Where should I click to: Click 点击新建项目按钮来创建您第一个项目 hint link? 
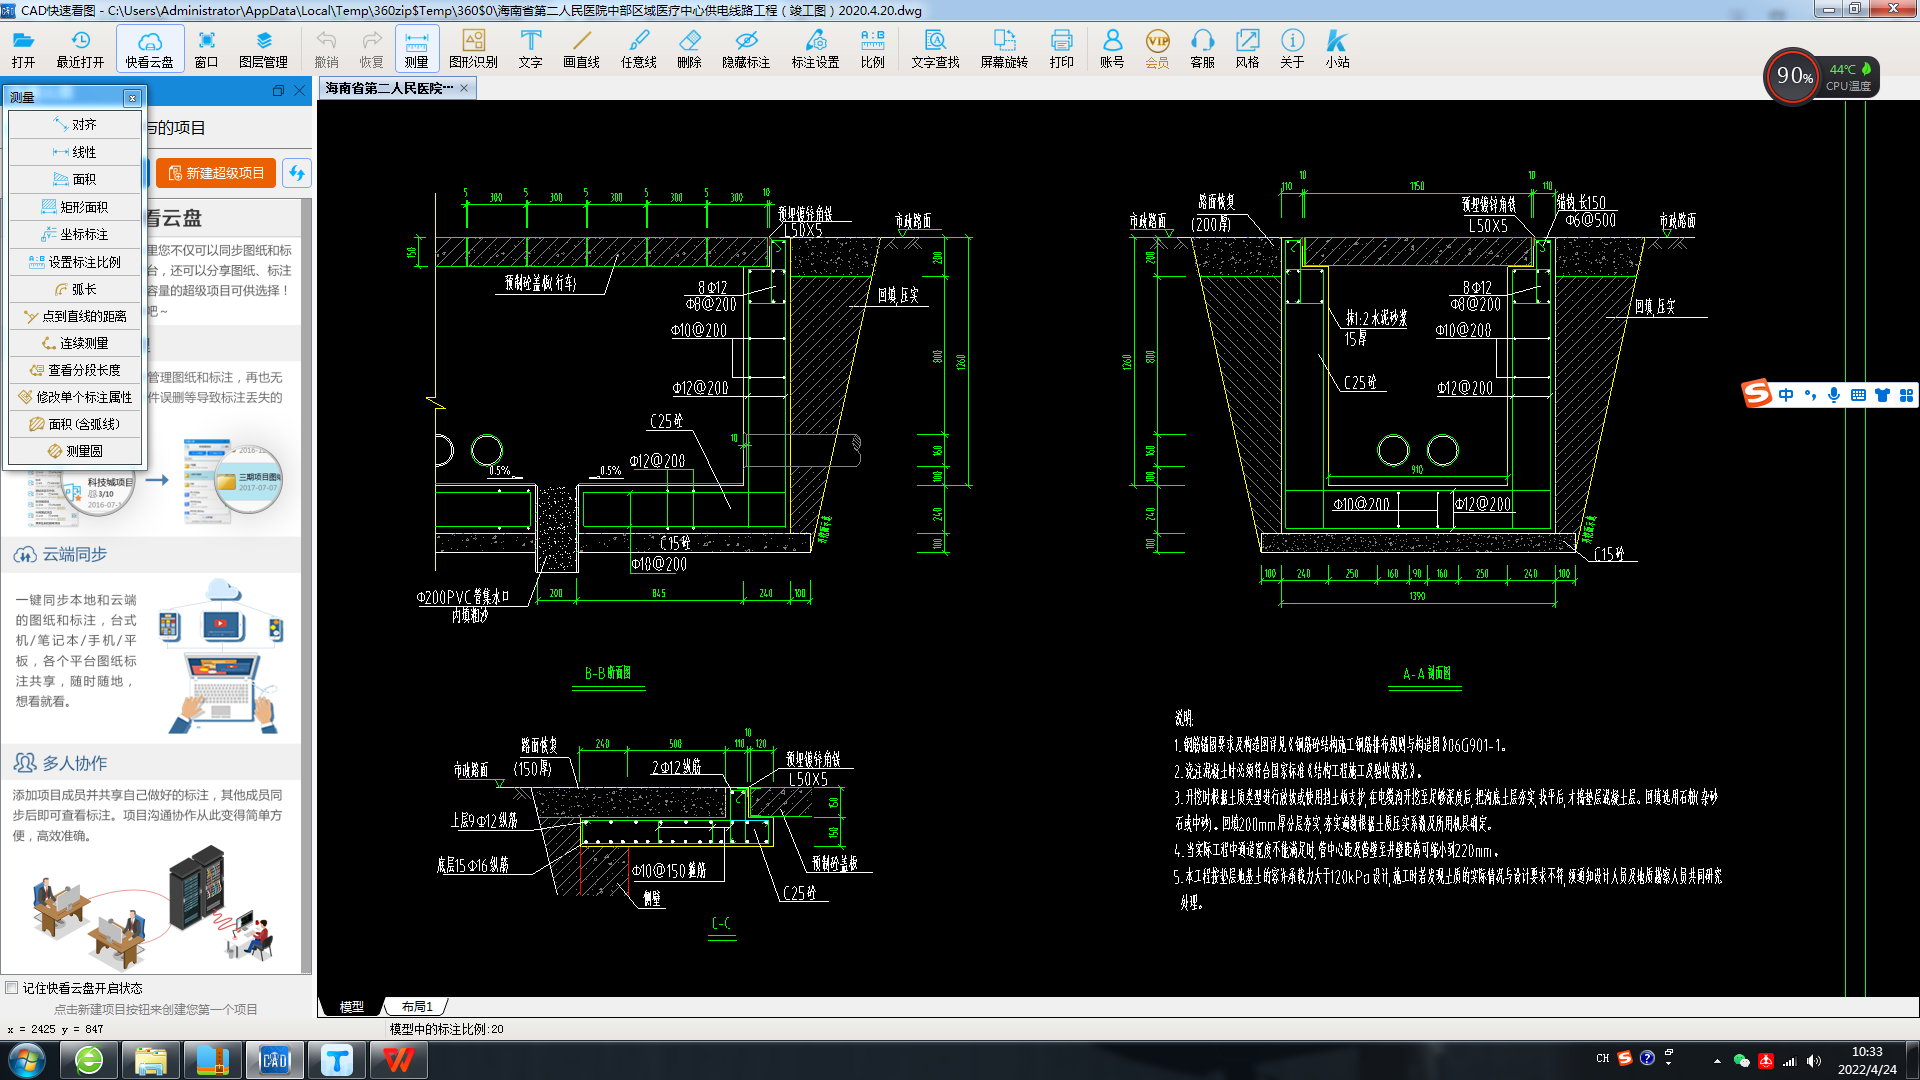coord(156,1009)
